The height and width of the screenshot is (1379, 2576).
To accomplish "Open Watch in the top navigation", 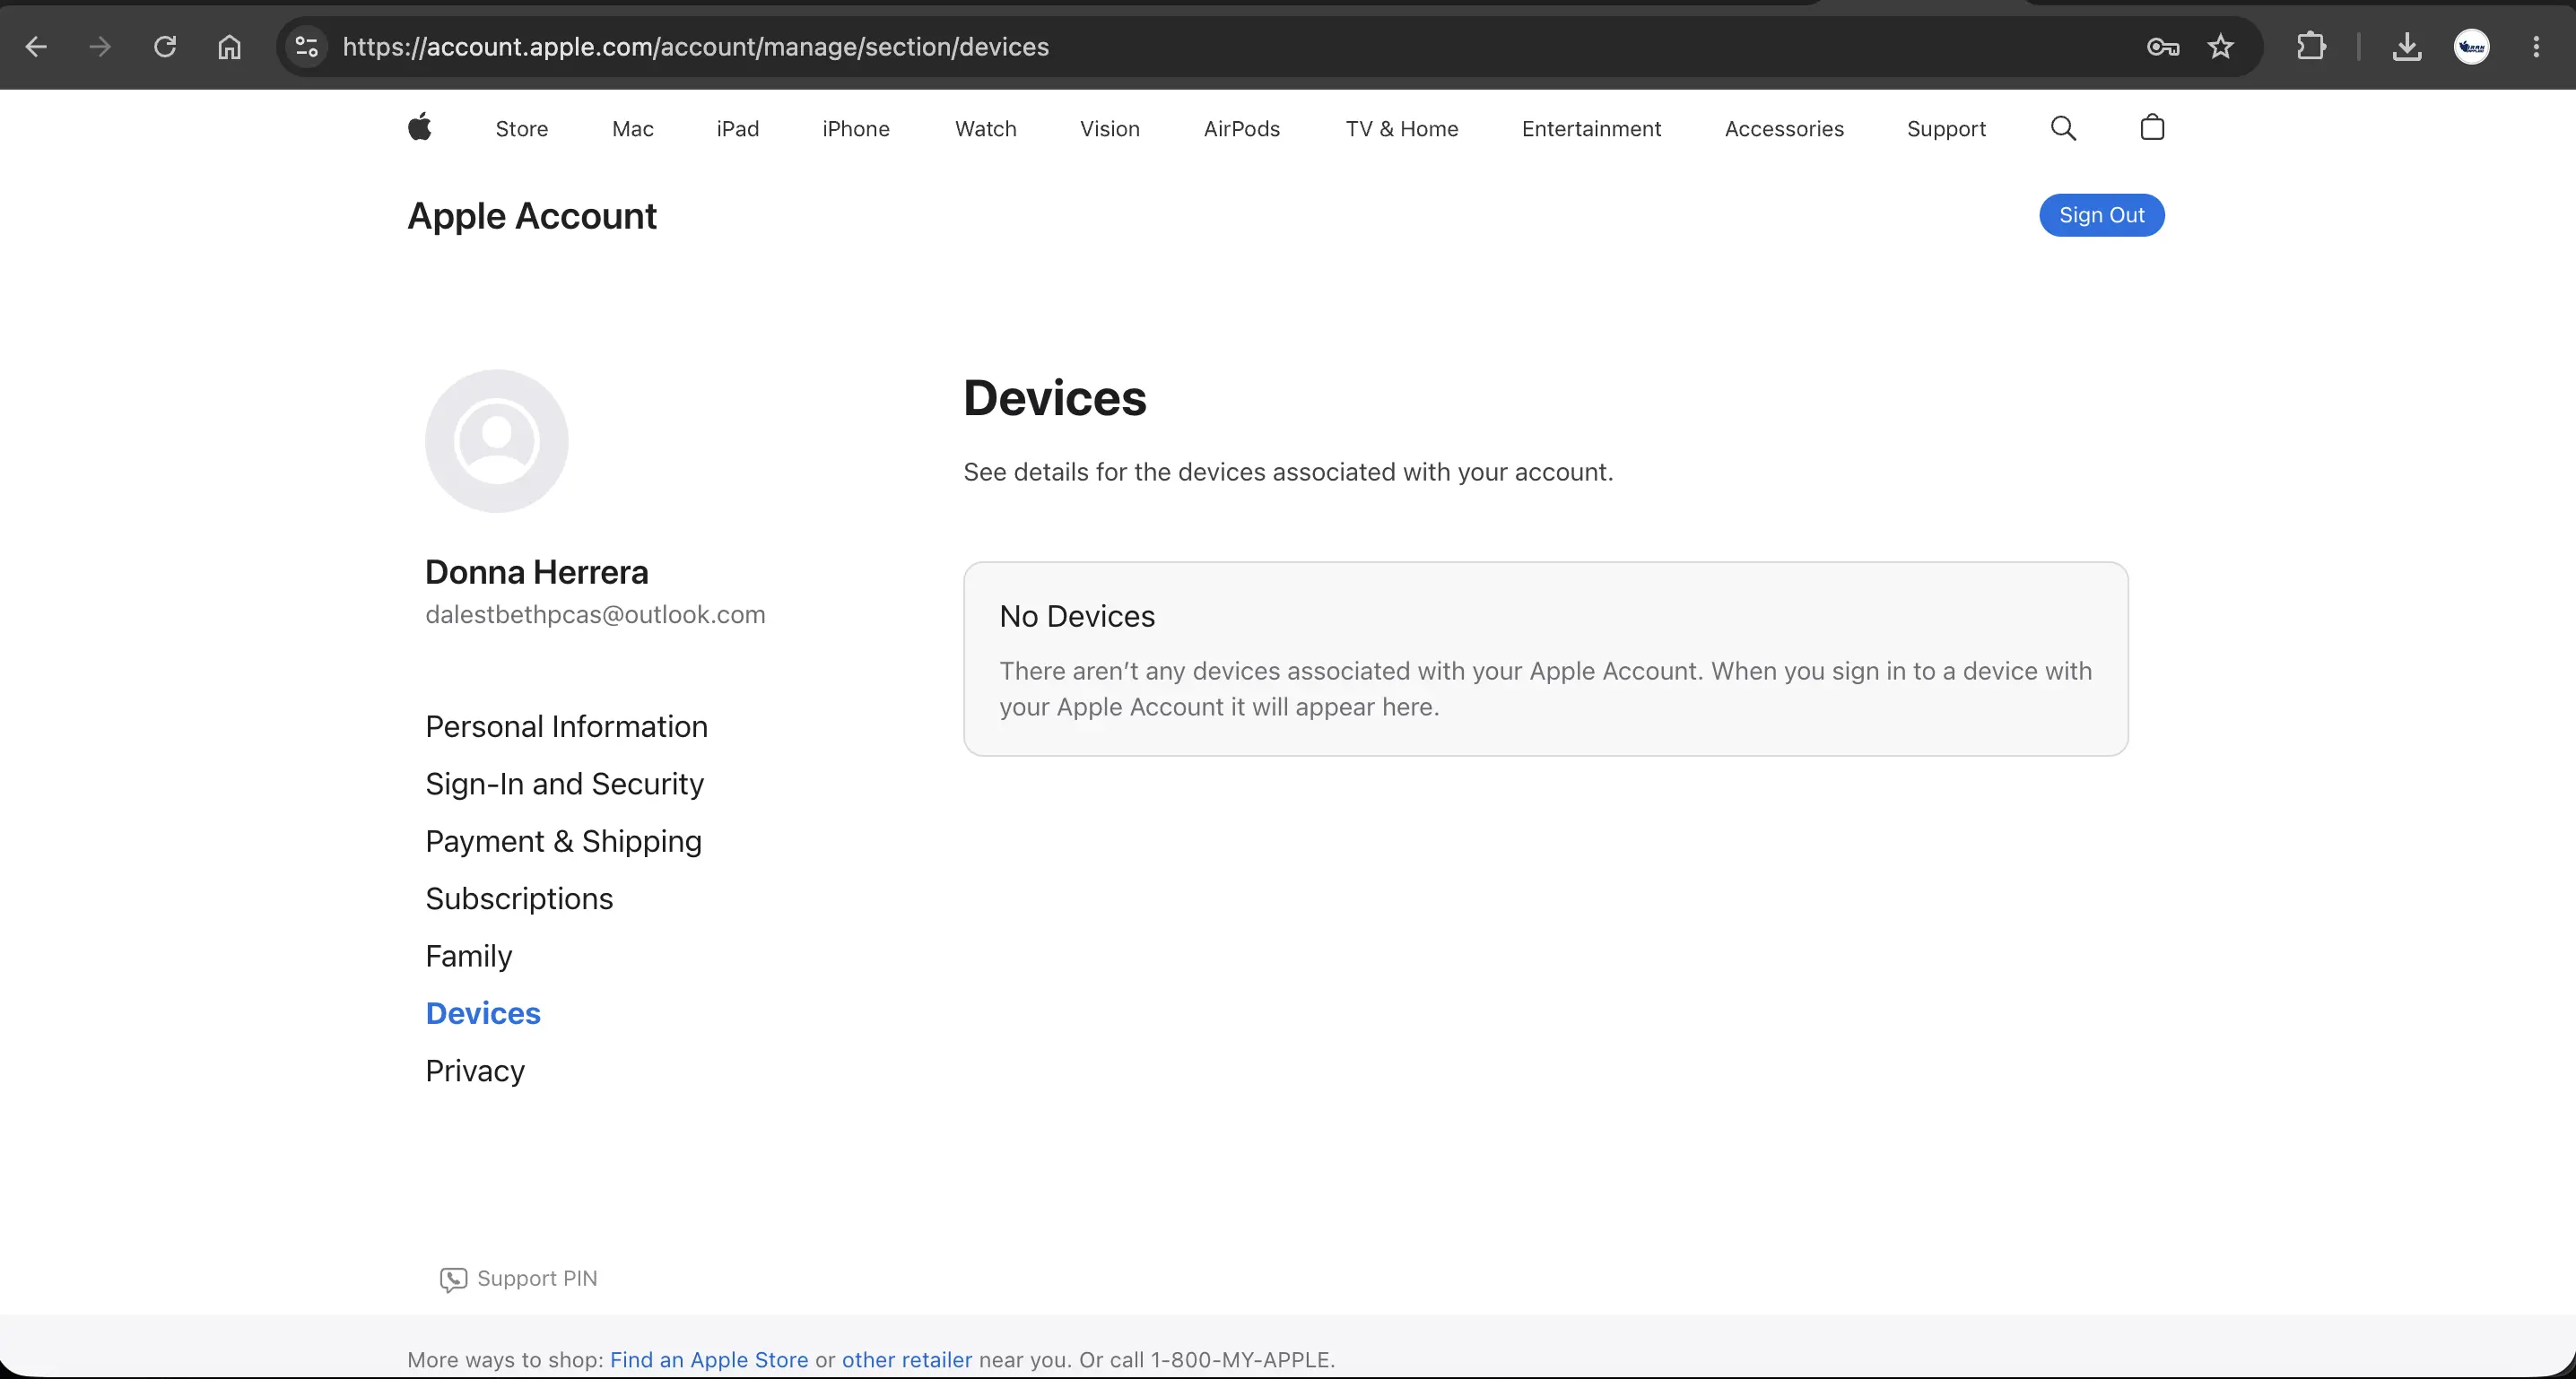I will pyautogui.click(x=986, y=129).
